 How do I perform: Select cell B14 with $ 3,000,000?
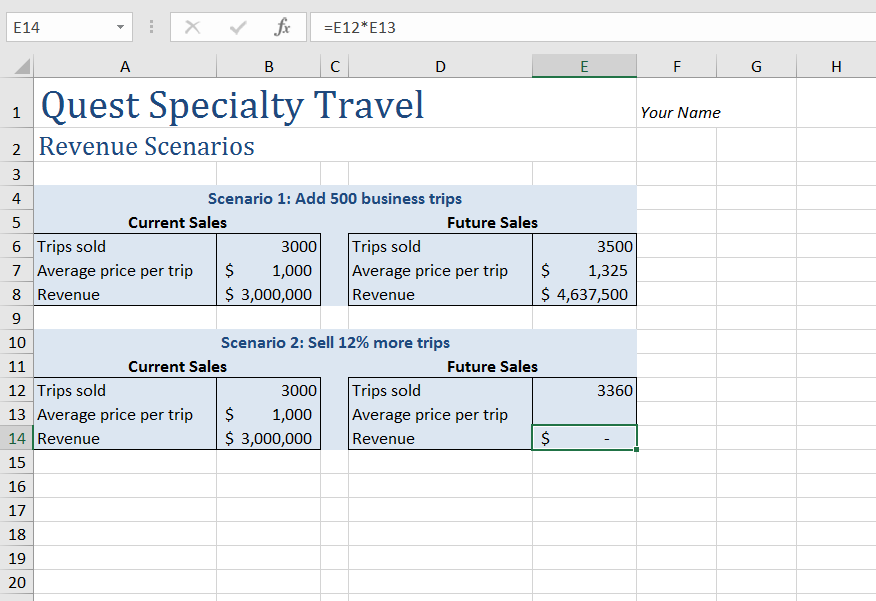[269, 438]
